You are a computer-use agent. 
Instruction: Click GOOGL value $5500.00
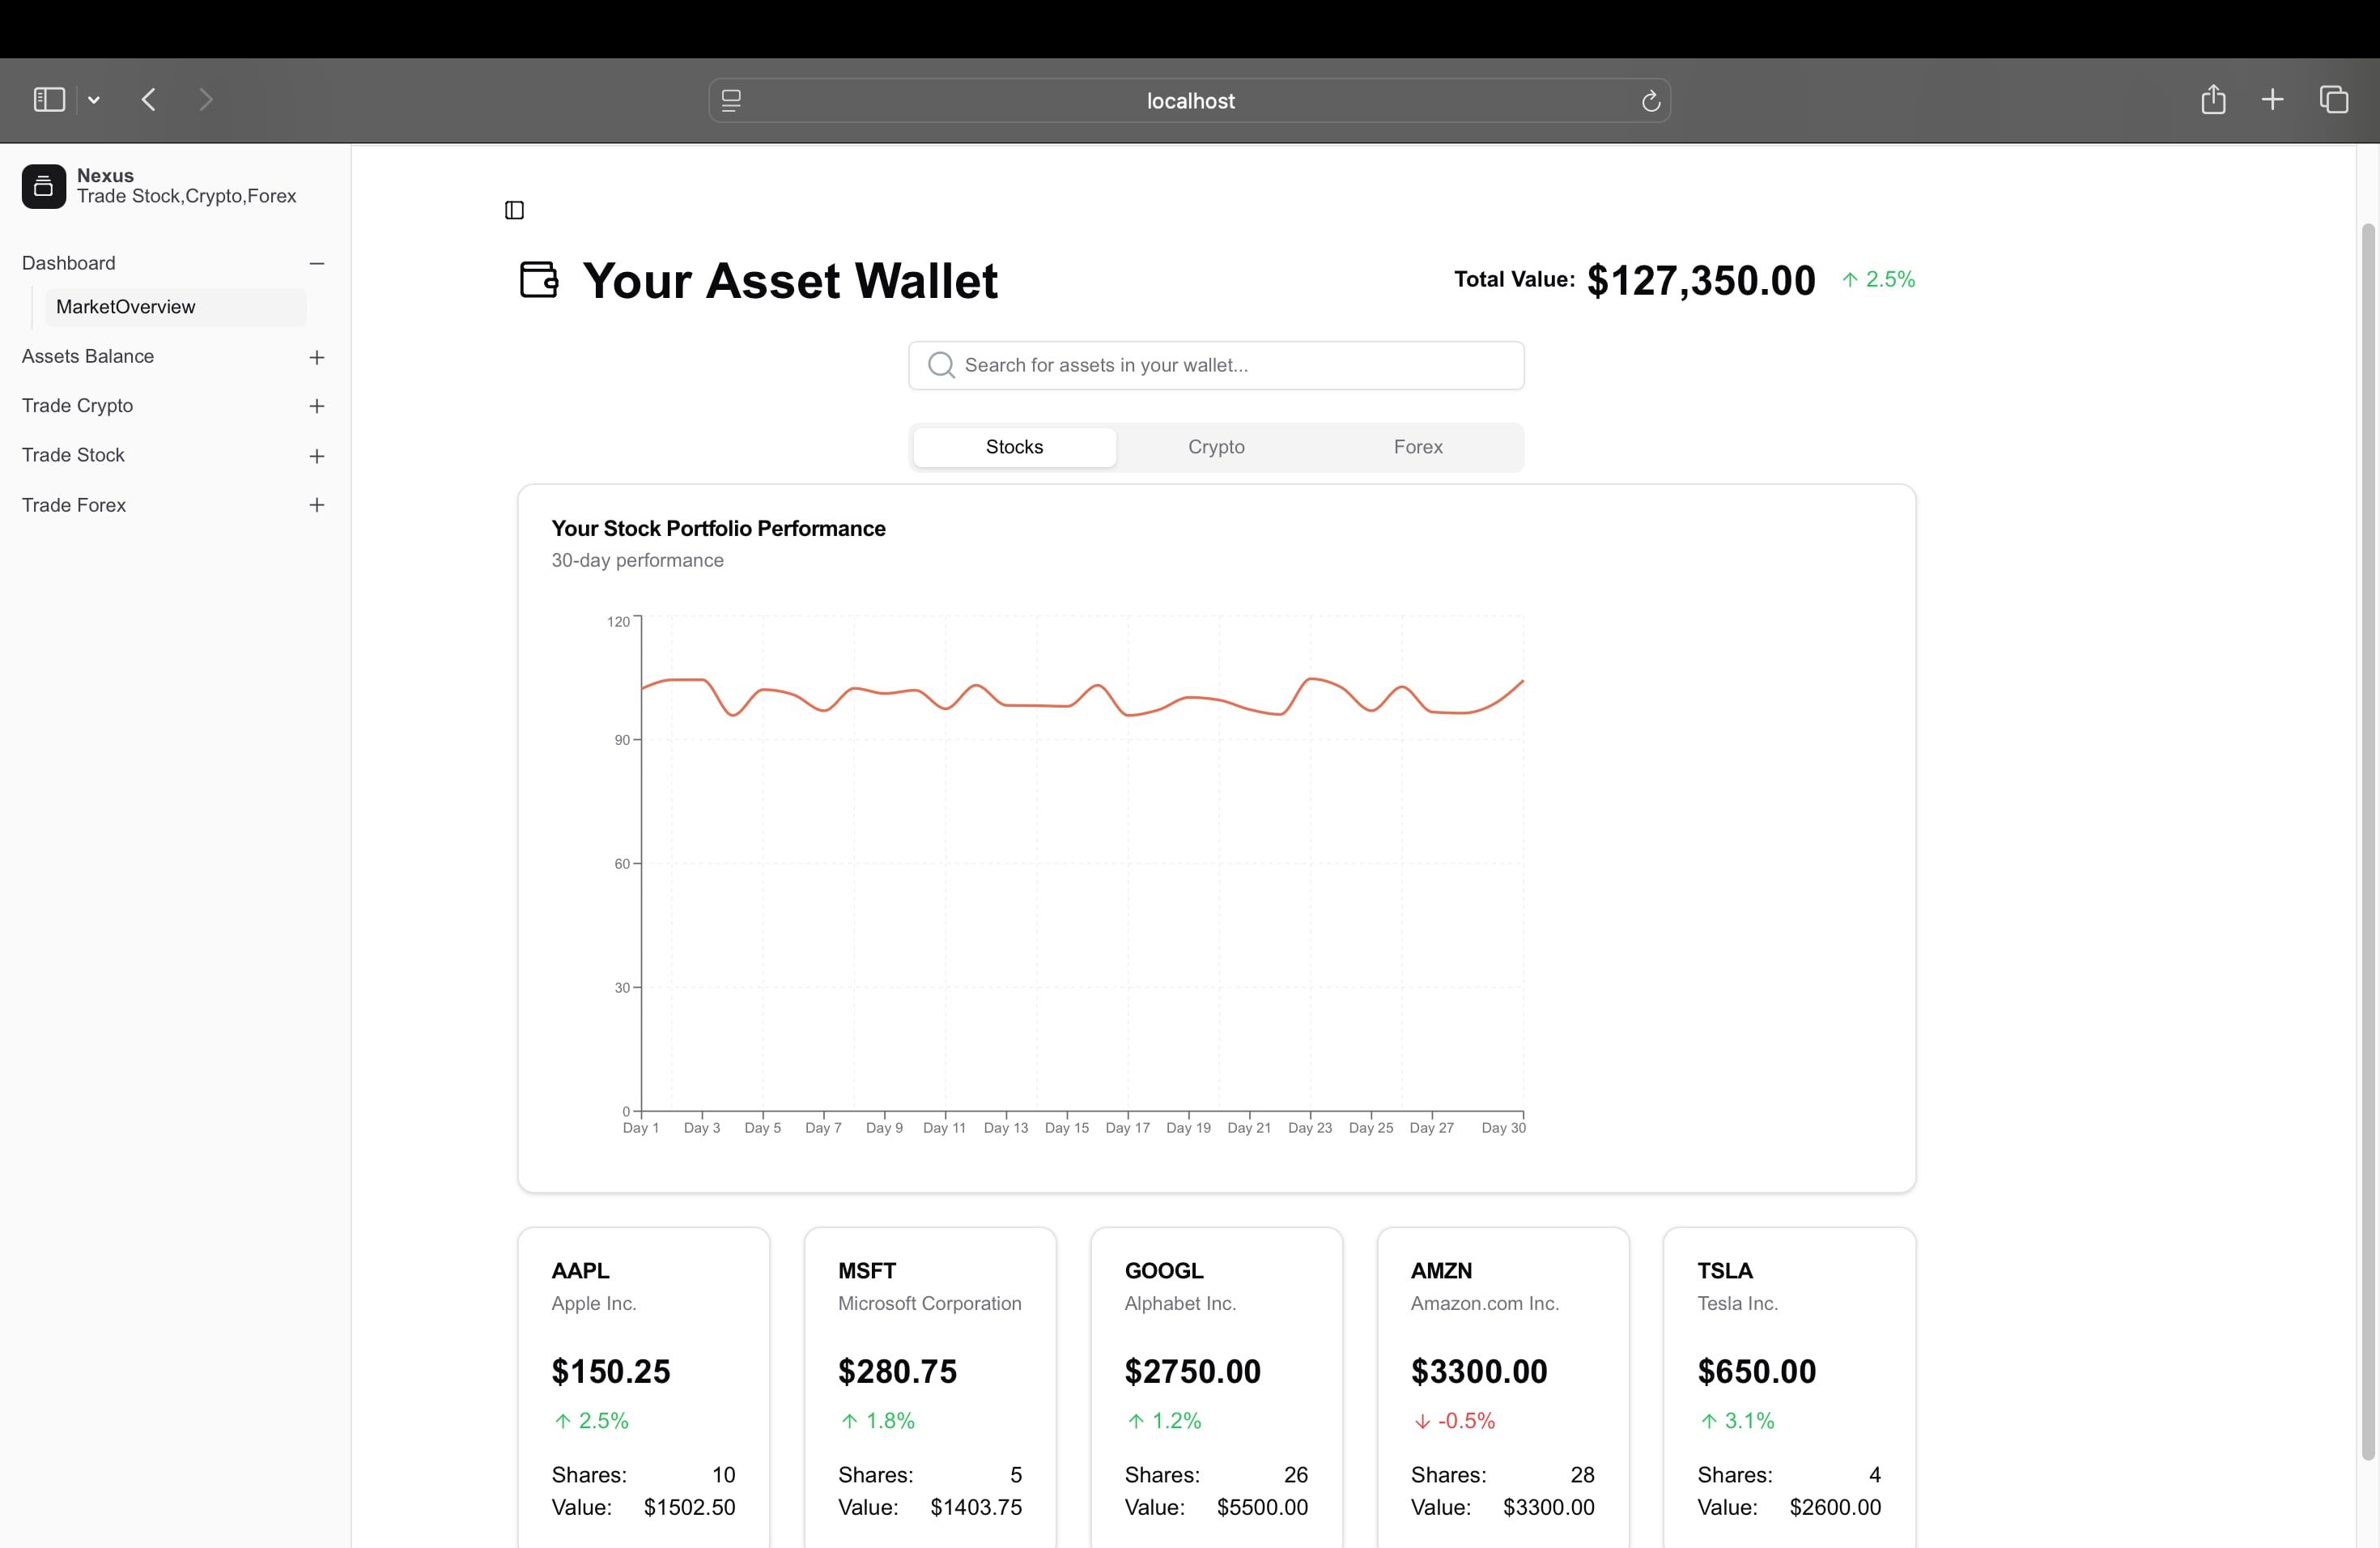pyautogui.click(x=1262, y=1507)
